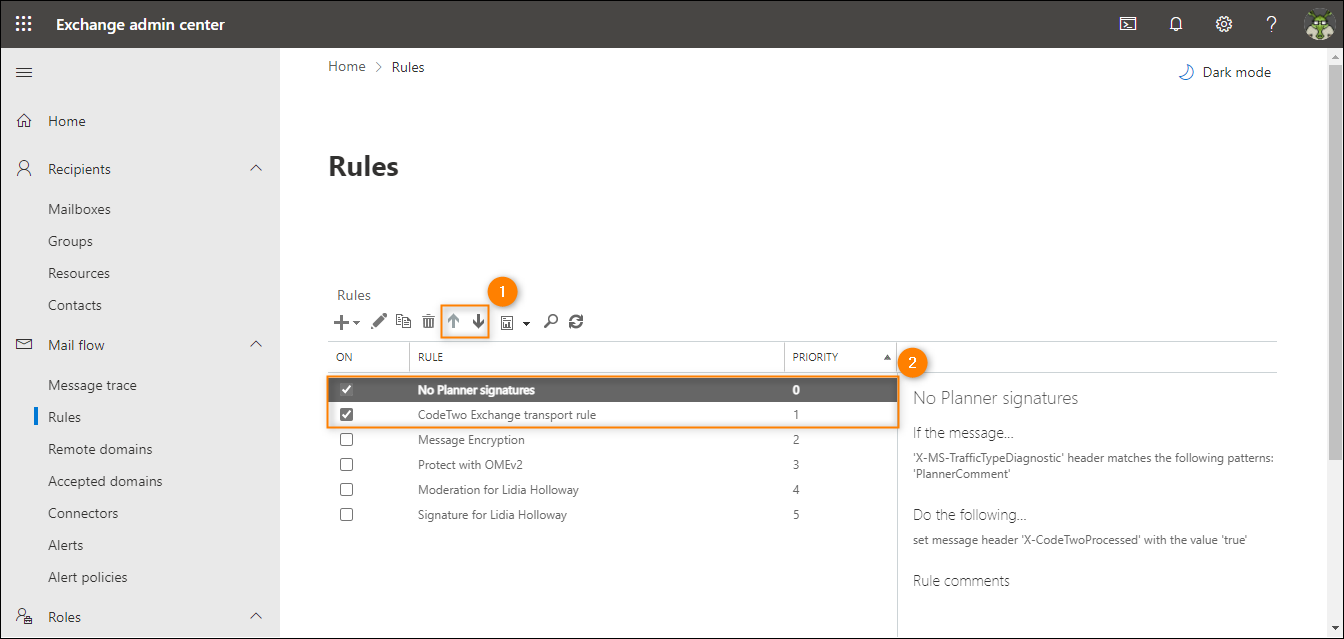Create a new rule with the plus icon
Image resolution: width=1344 pixels, height=639 pixels.
point(340,322)
